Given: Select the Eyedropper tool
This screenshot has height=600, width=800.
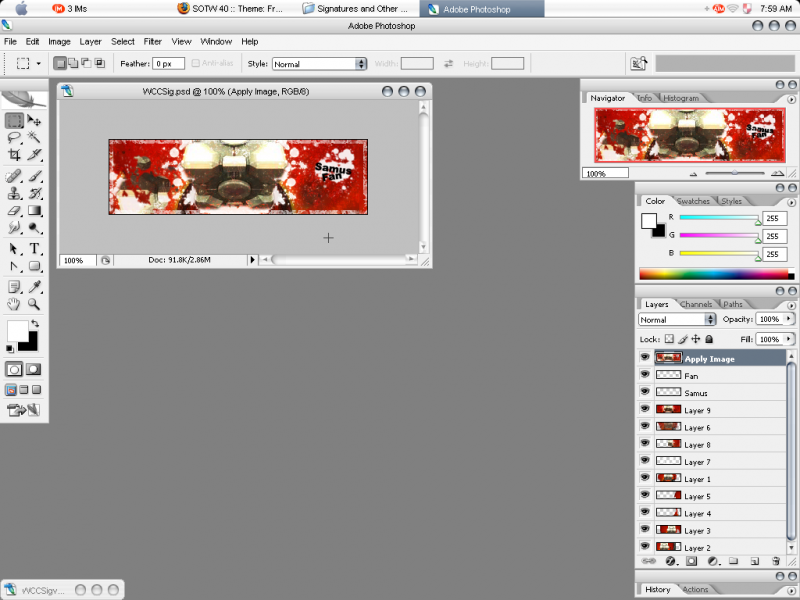Looking at the screenshot, I should tap(34, 287).
